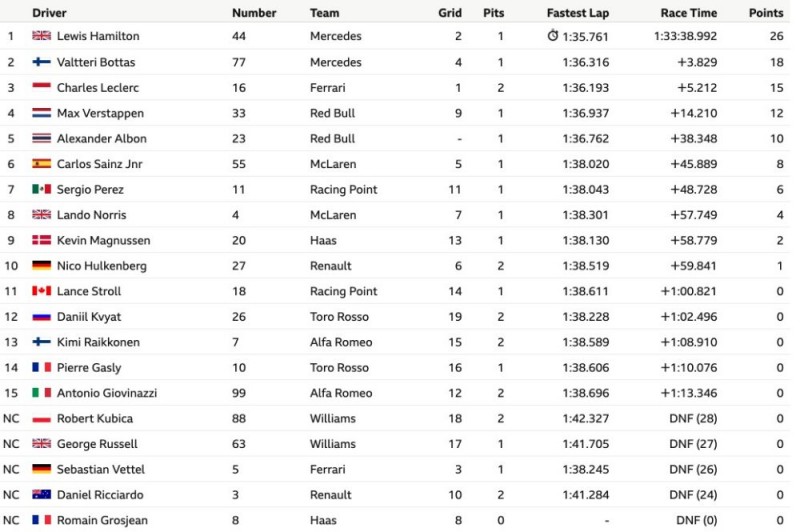
Task: Click the Fastest Lap column header
Action: (578, 13)
